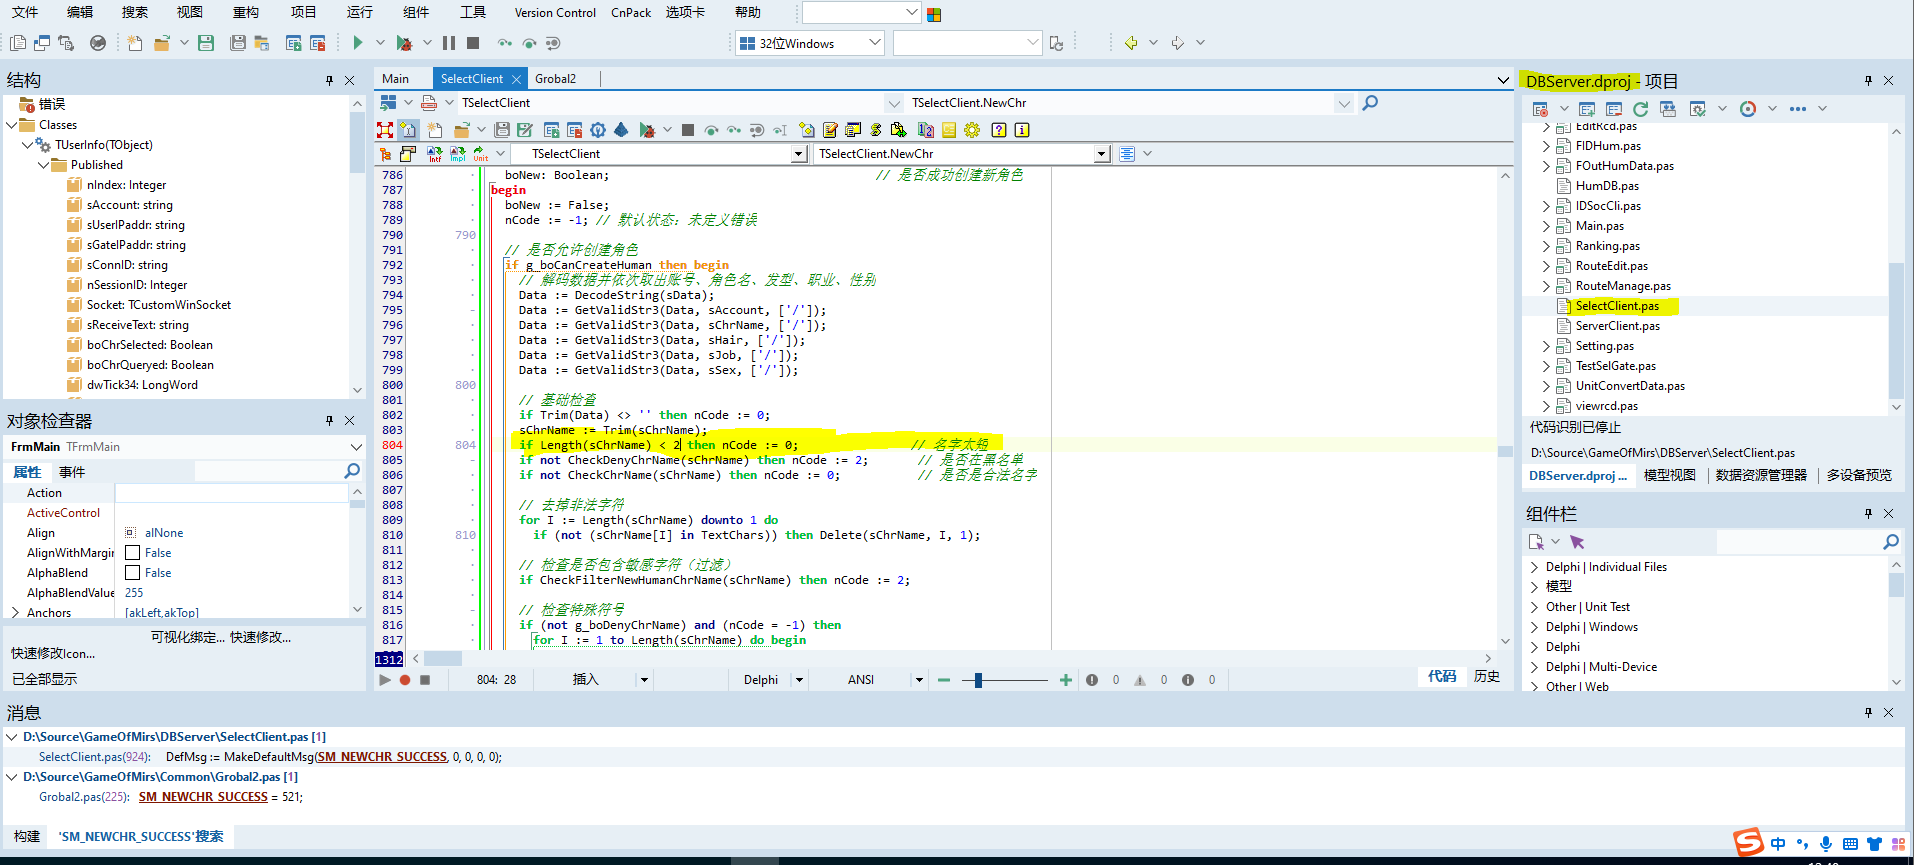Click SM_NEWCHR_SUCCESS link in the SelectClient.pas(924) result
Image resolution: width=1914 pixels, height=865 pixels.
coord(382,757)
